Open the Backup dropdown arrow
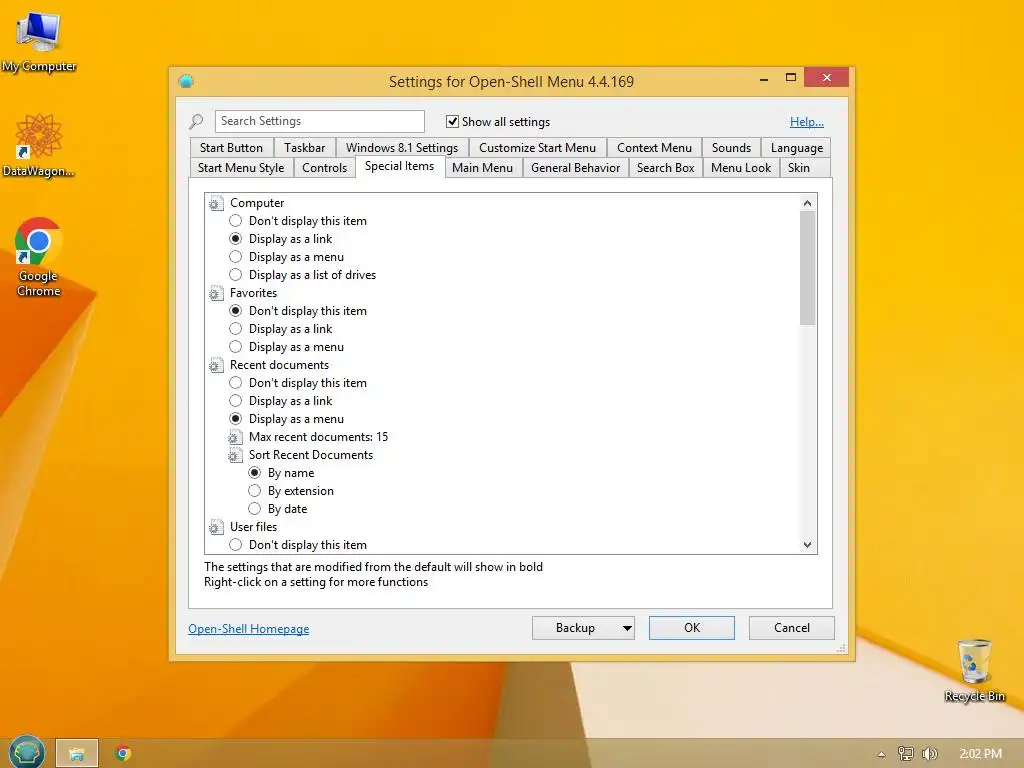Screen dimensions: 1024x768 click(627, 628)
